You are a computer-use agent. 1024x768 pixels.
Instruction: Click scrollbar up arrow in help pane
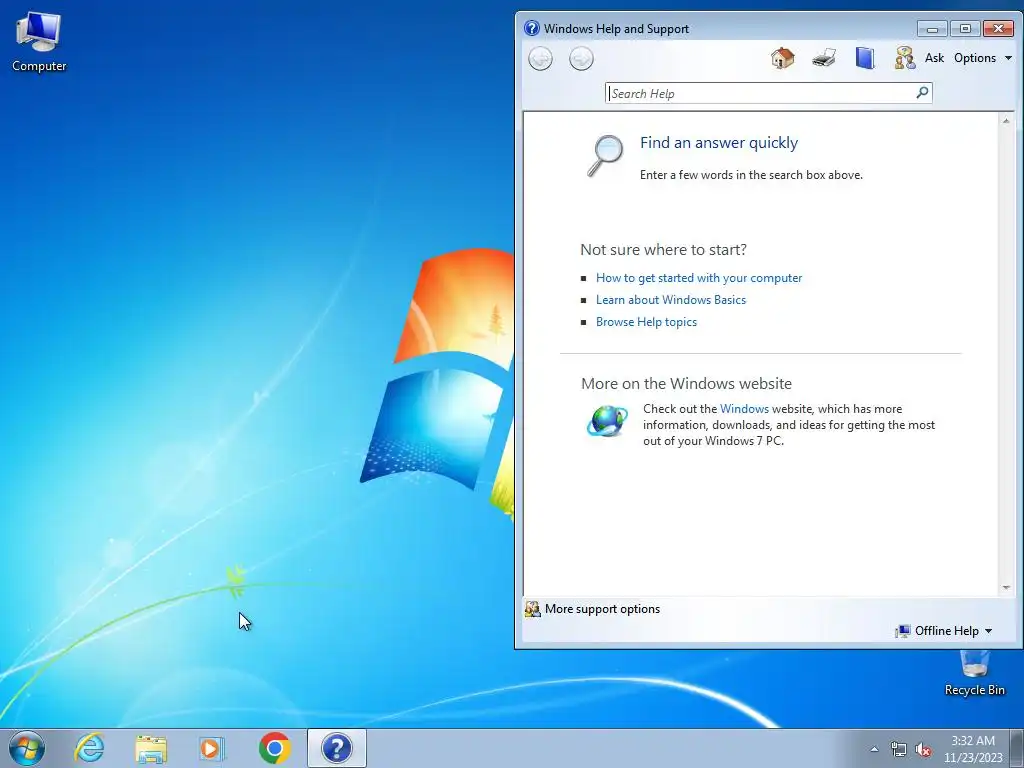[1006, 121]
